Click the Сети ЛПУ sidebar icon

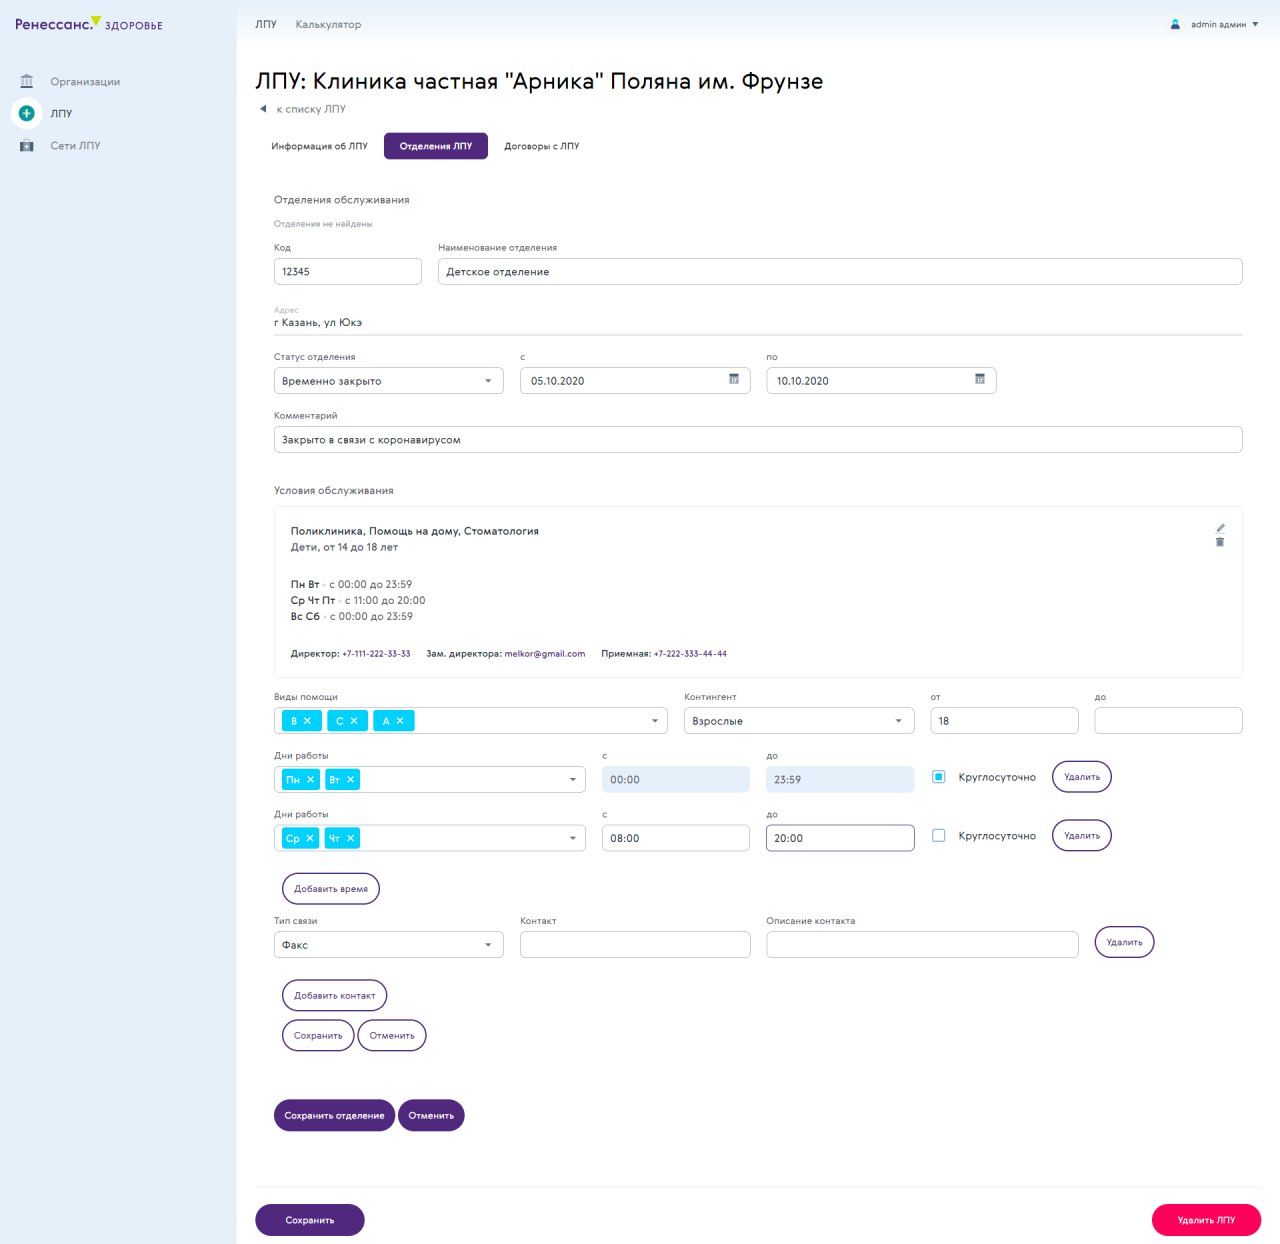tap(27, 146)
